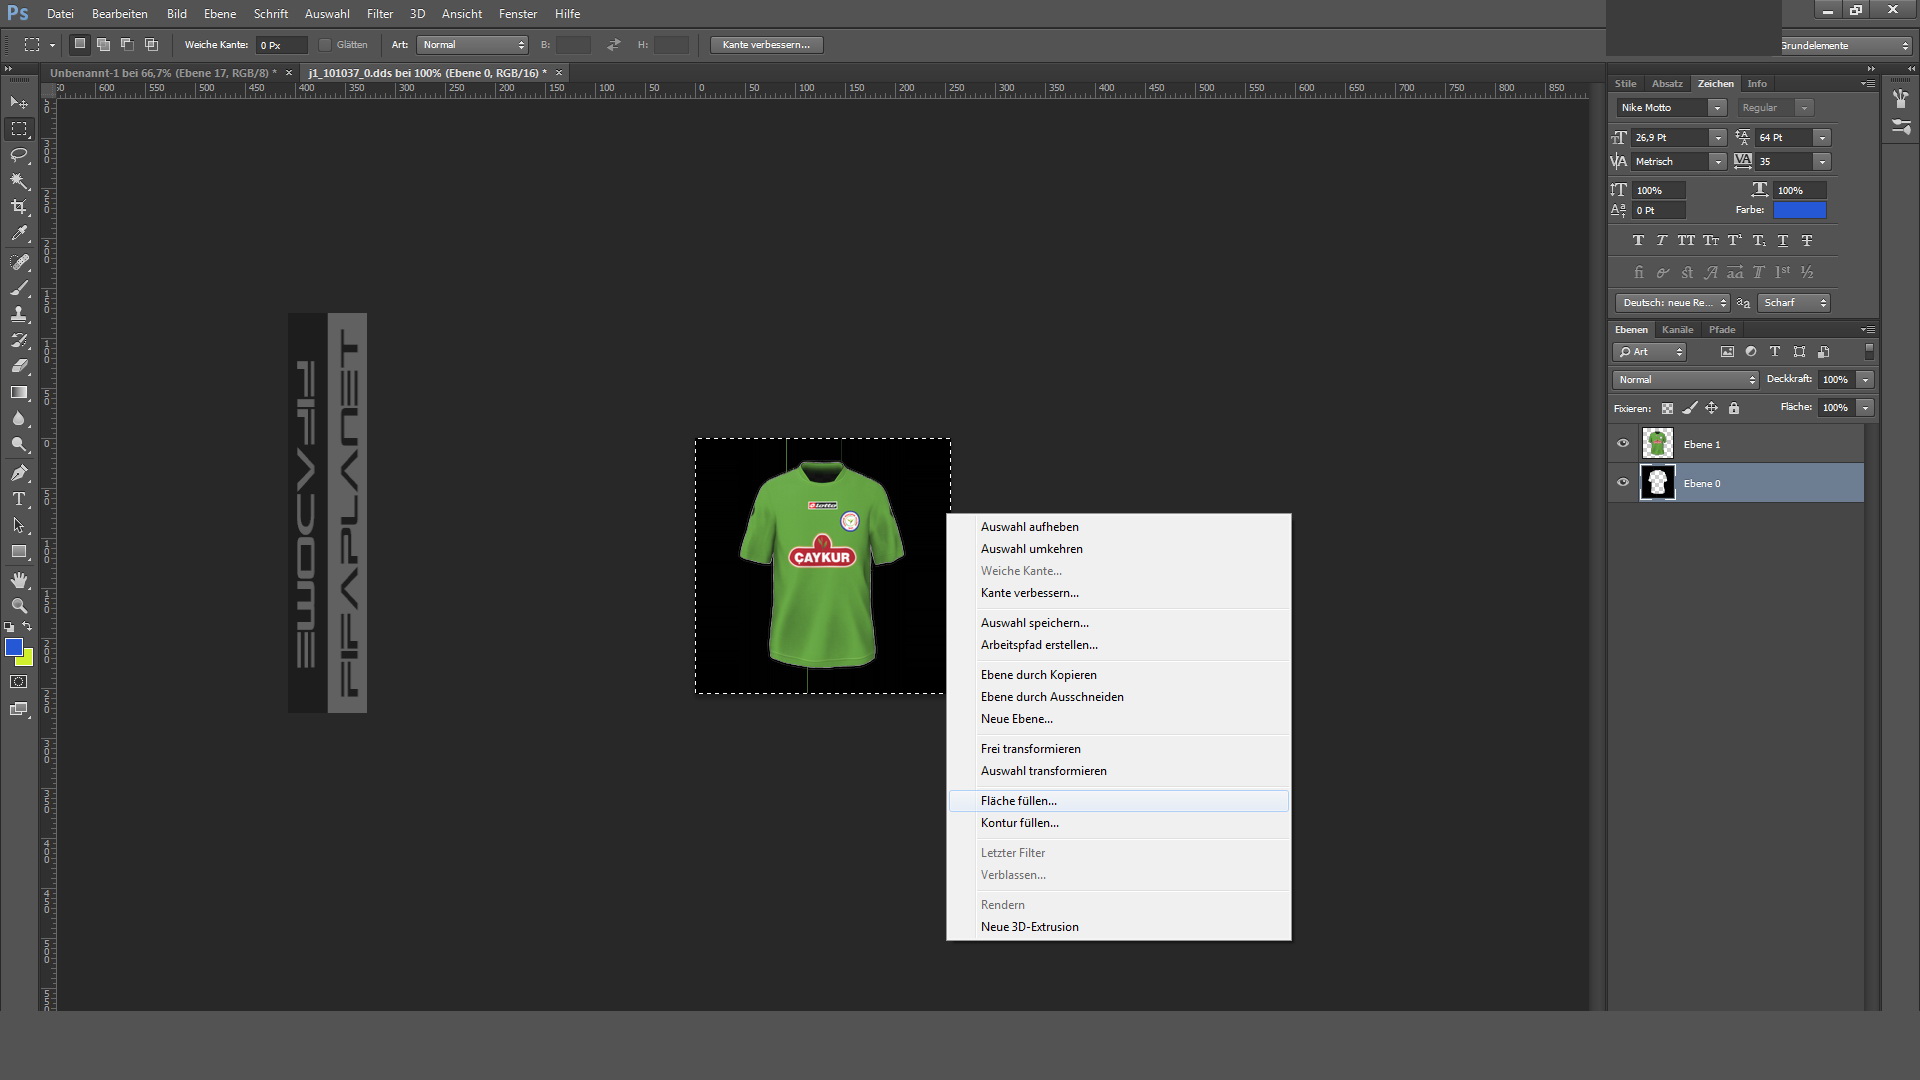Choose Fläche füllen... from context menu

(1118, 801)
